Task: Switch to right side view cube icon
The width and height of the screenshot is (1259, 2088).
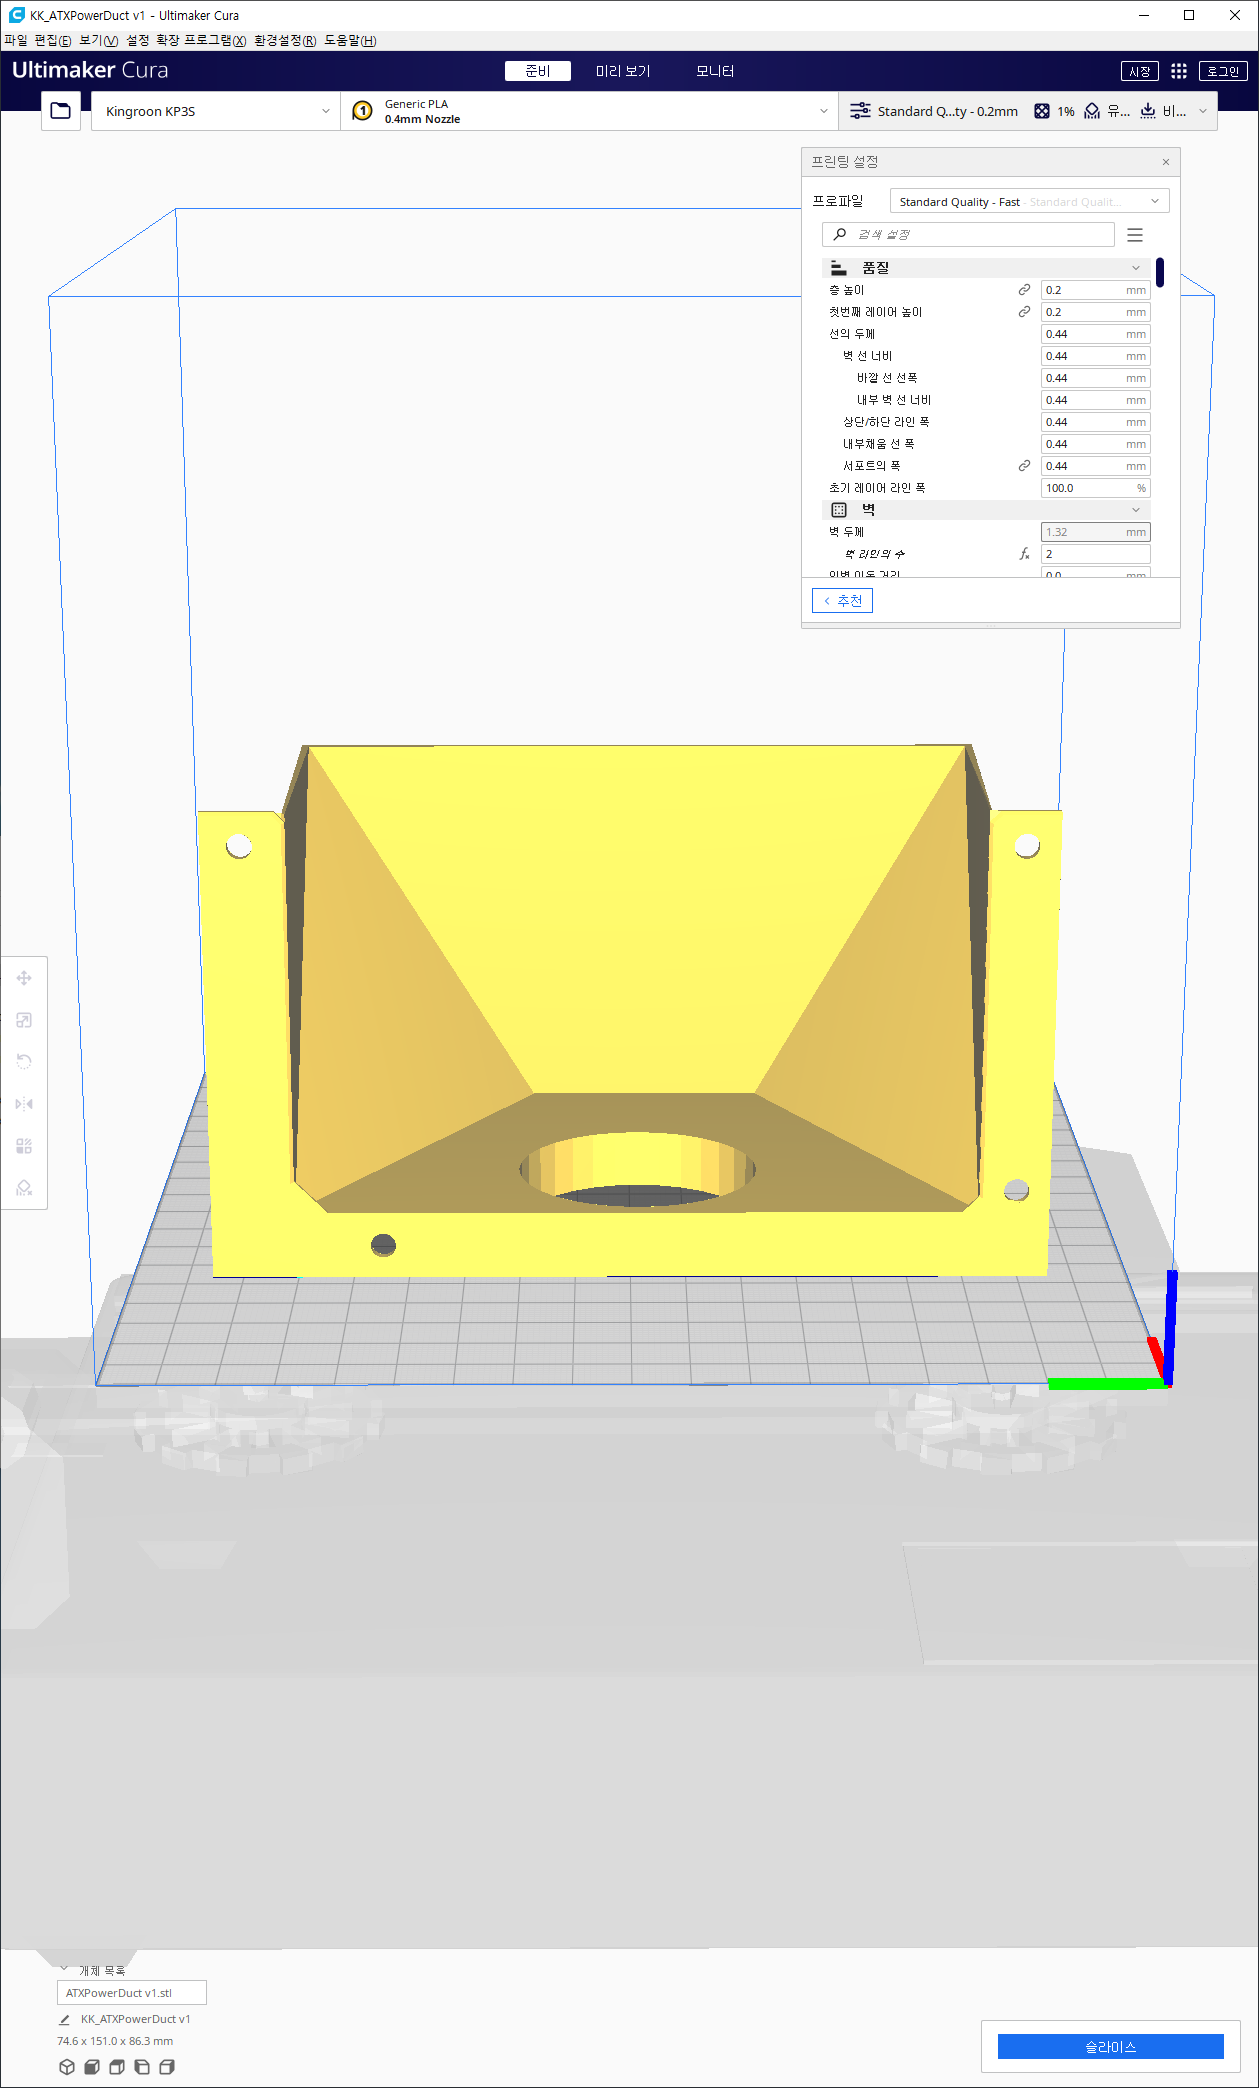Action: coord(167,2067)
